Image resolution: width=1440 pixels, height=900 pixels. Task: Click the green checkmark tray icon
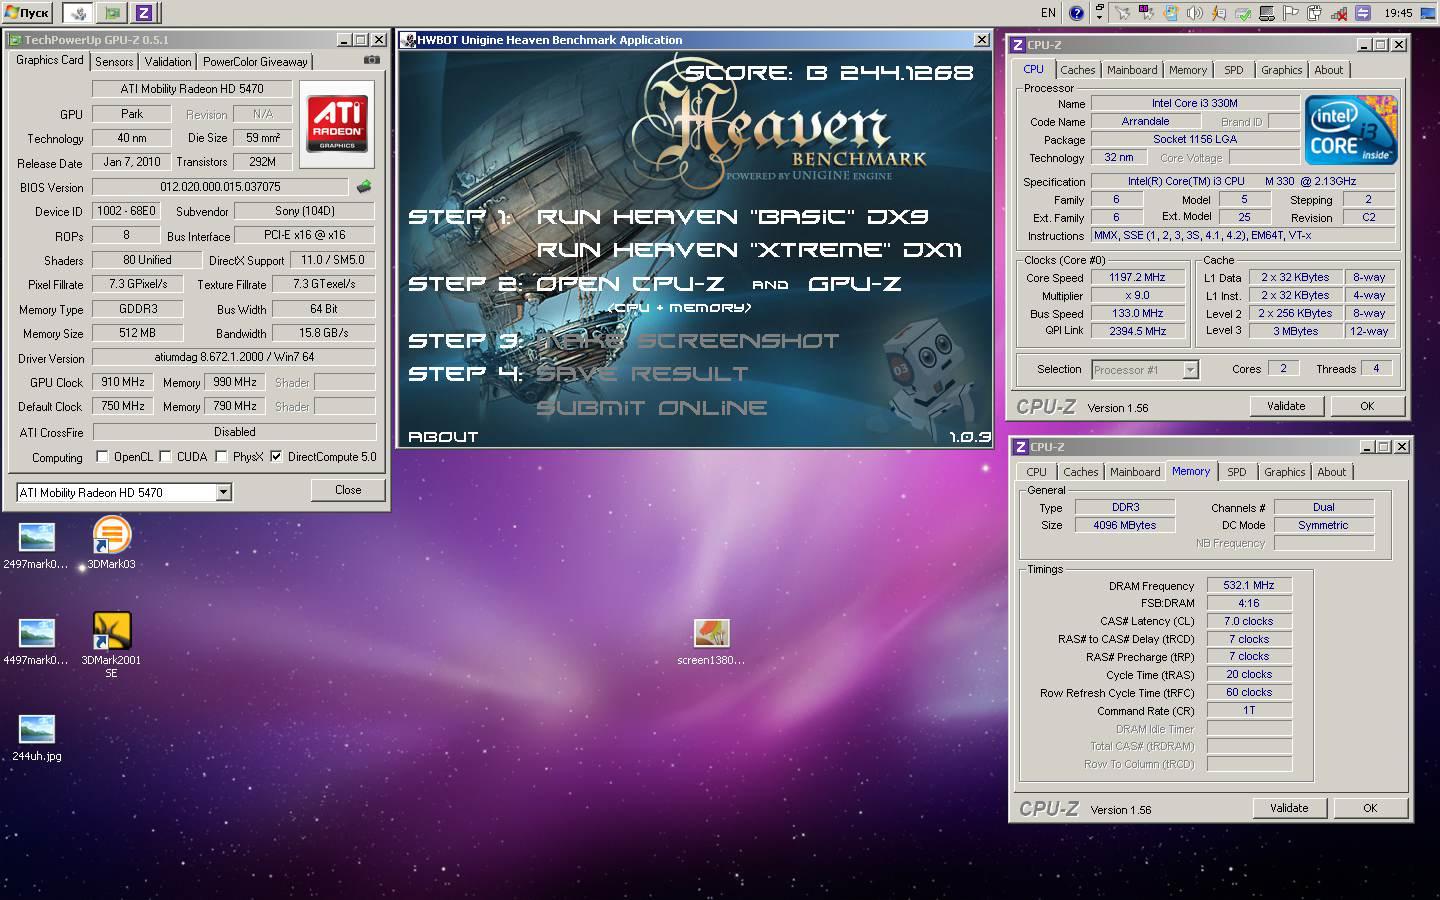(x=1242, y=13)
